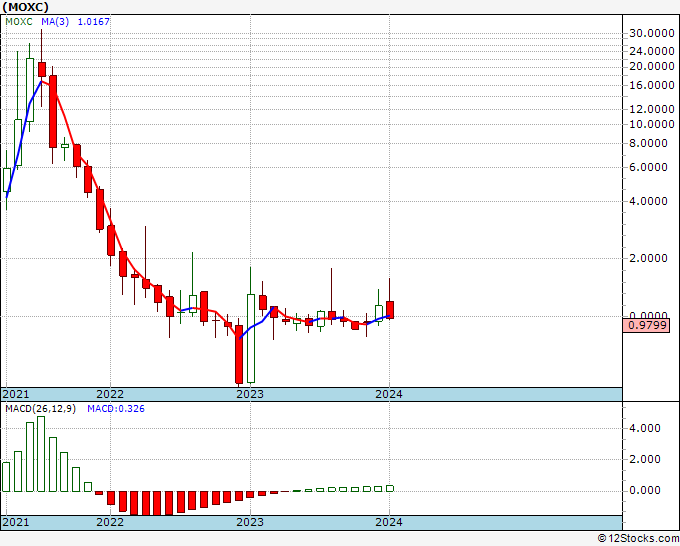Click the 0.000 MACD axis label
The image size is (680, 546).
pos(644,490)
